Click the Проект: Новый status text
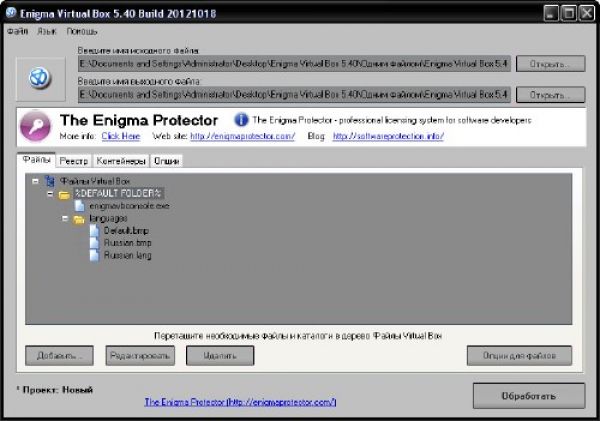 coord(57,390)
